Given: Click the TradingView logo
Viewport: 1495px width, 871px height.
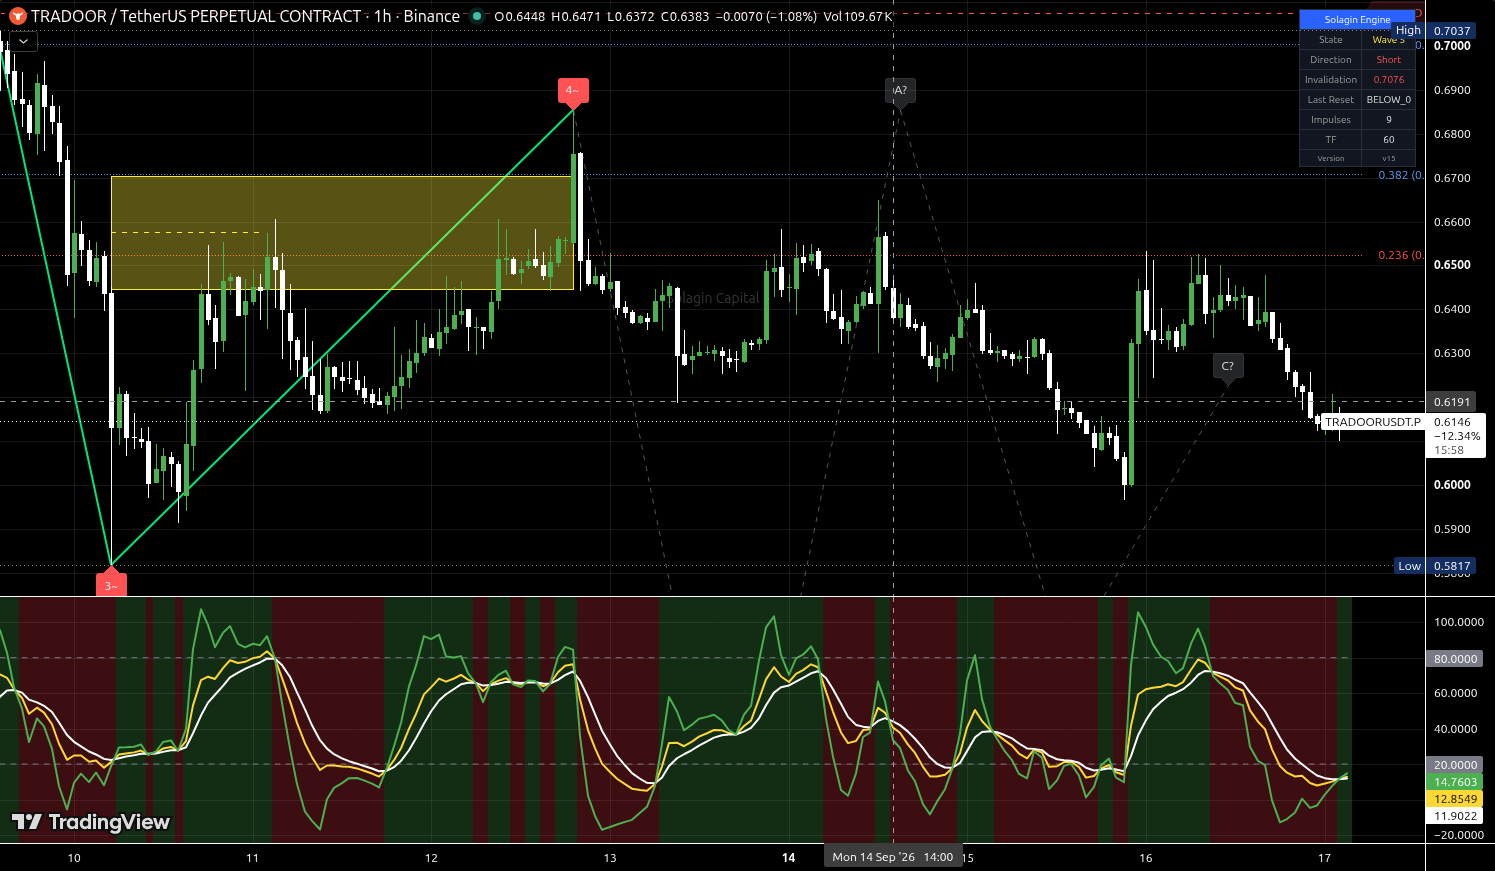Looking at the screenshot, I should pyautogui.click(x=91, y=822).
